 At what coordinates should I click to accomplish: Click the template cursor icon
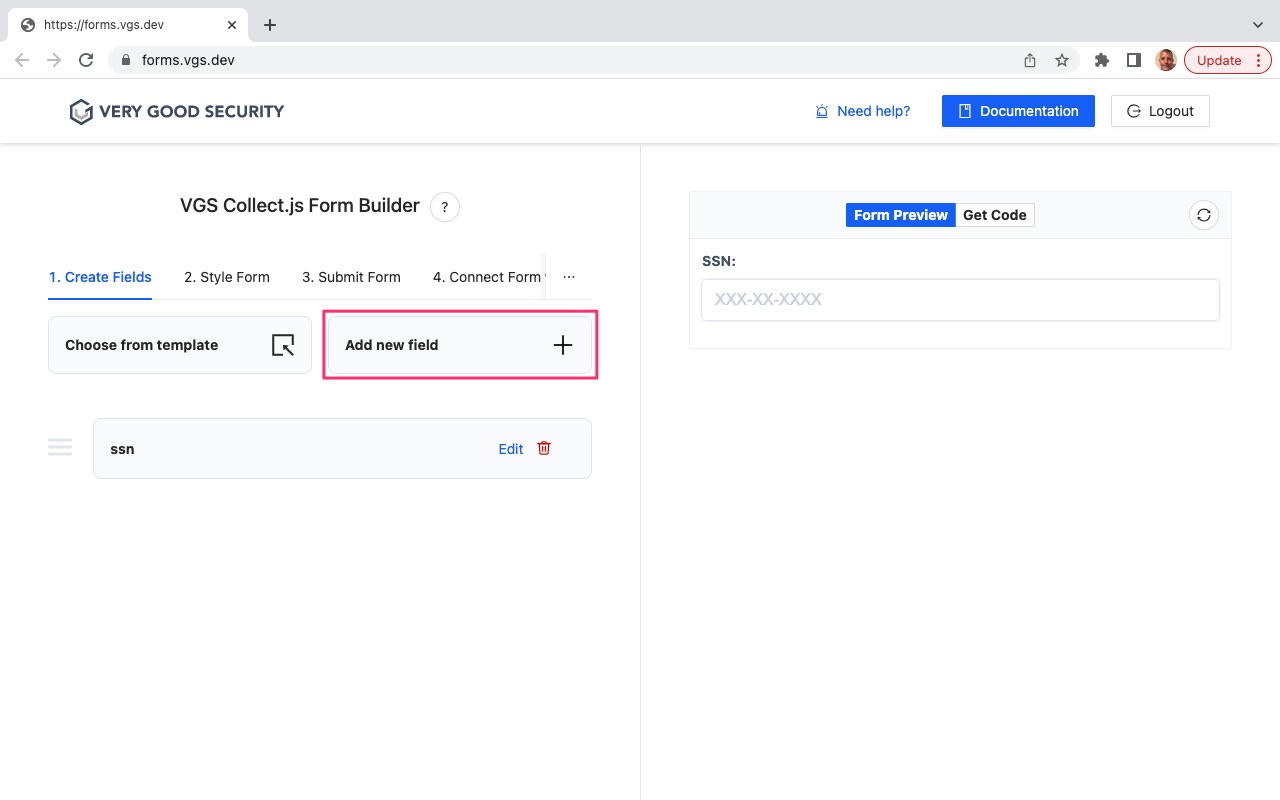[283, 345]
